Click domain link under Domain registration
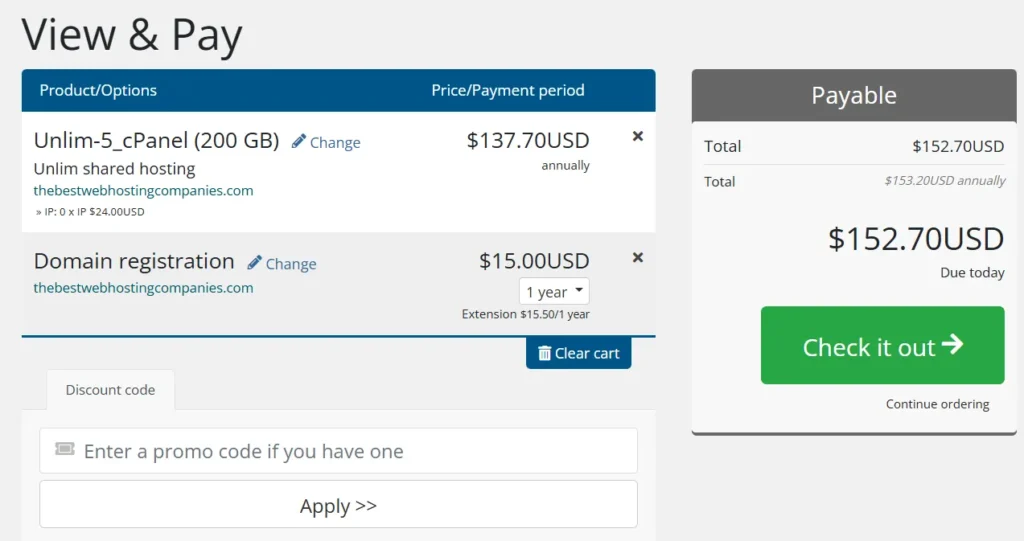The height and width of the screenshot is (541, 1024). 143,287
